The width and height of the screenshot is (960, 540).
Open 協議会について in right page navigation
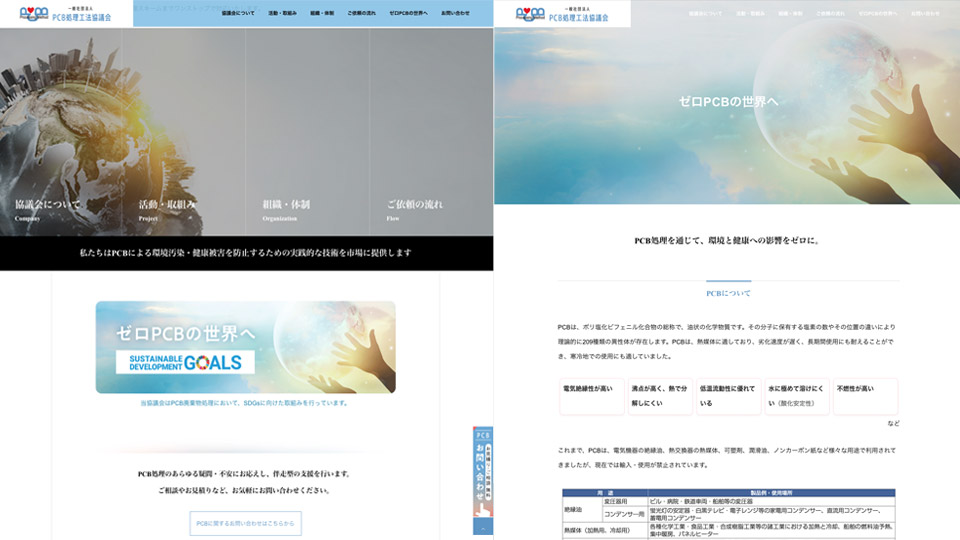pyautogui.click(x=704, y=14)
